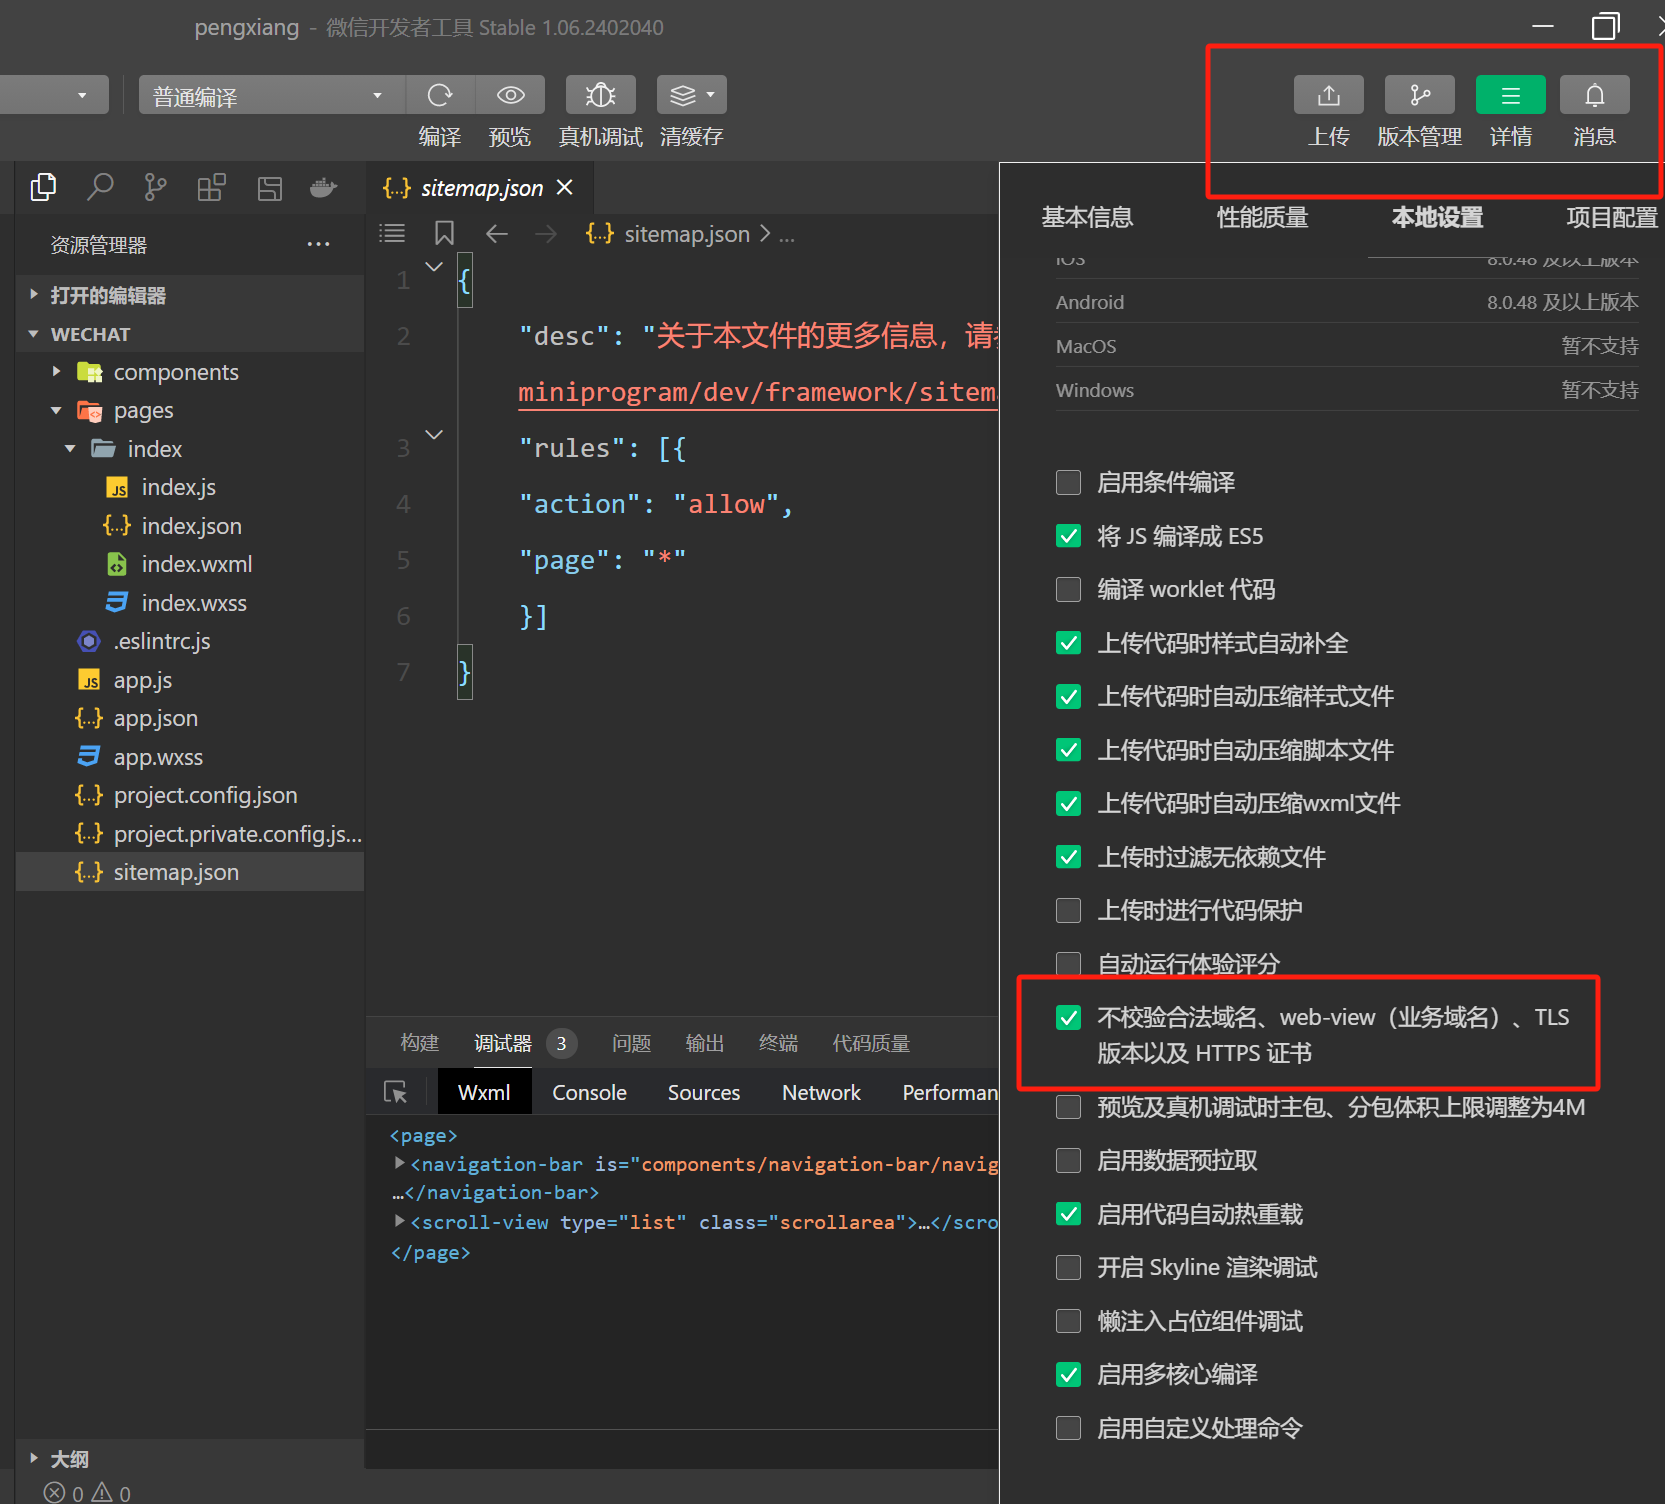Collapse the index folder
Screen dimensions: 1665x1504
[70, 448]
